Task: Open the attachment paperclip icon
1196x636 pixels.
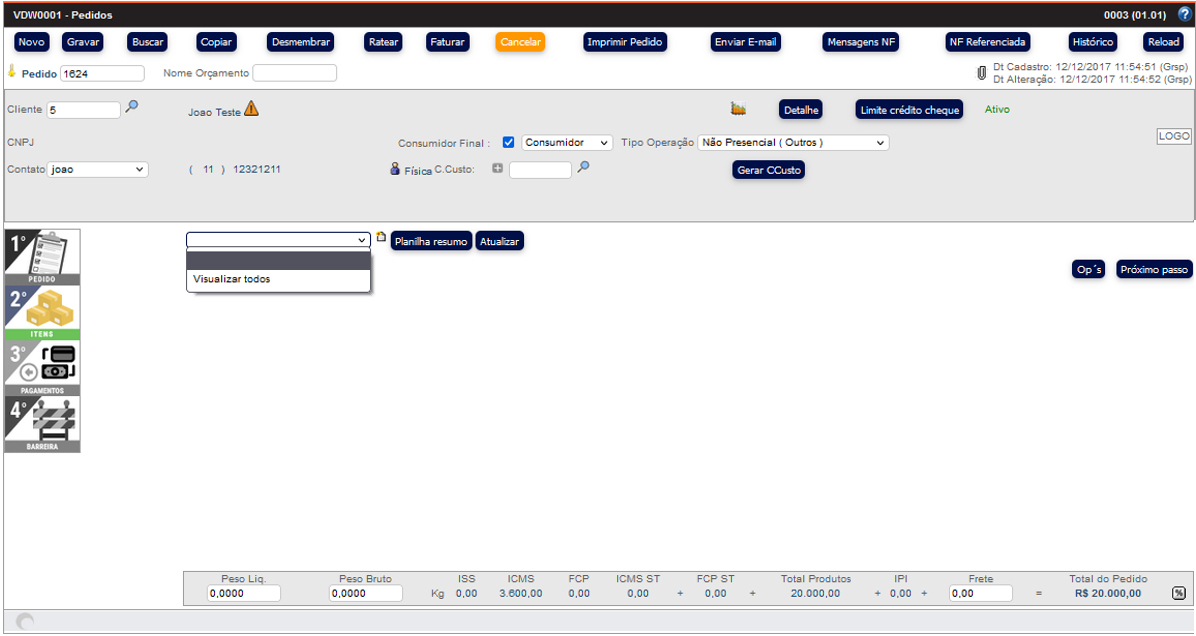Action: [x=982, y=73]
